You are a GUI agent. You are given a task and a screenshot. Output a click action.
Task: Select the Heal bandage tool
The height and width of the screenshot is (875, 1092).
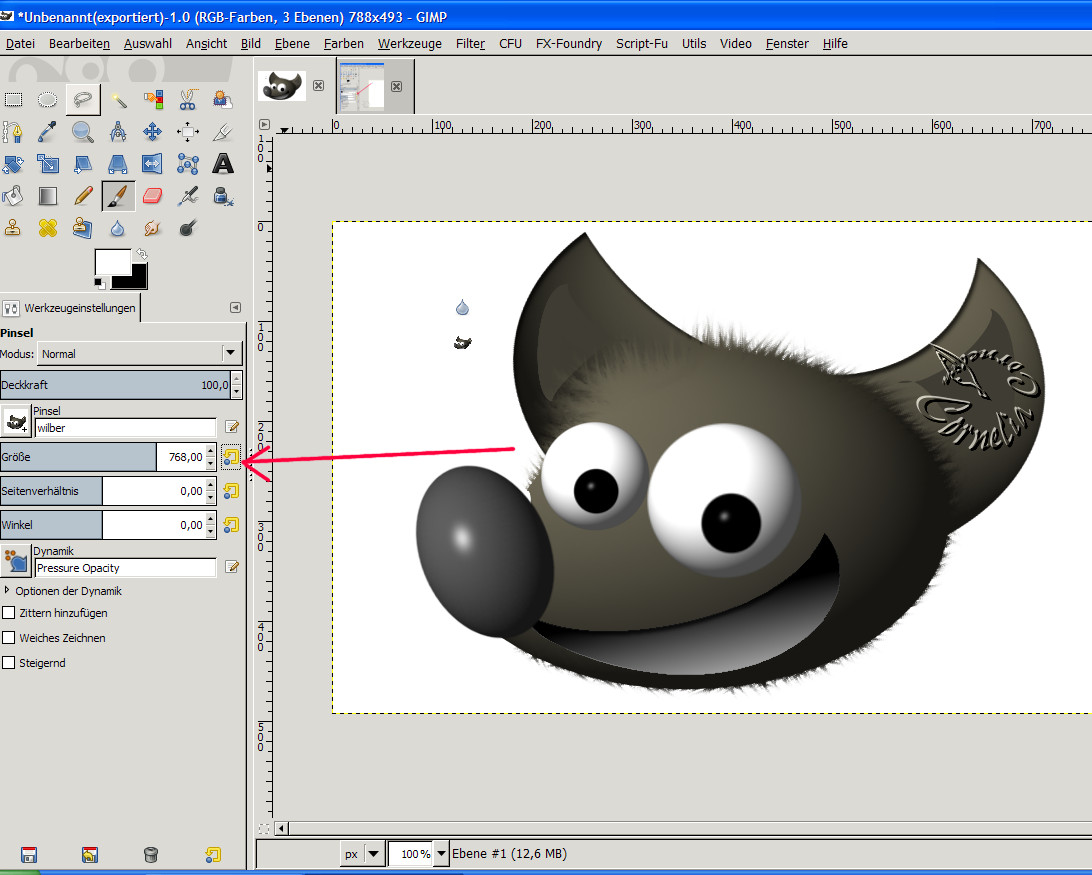click(x=47, y=228)
